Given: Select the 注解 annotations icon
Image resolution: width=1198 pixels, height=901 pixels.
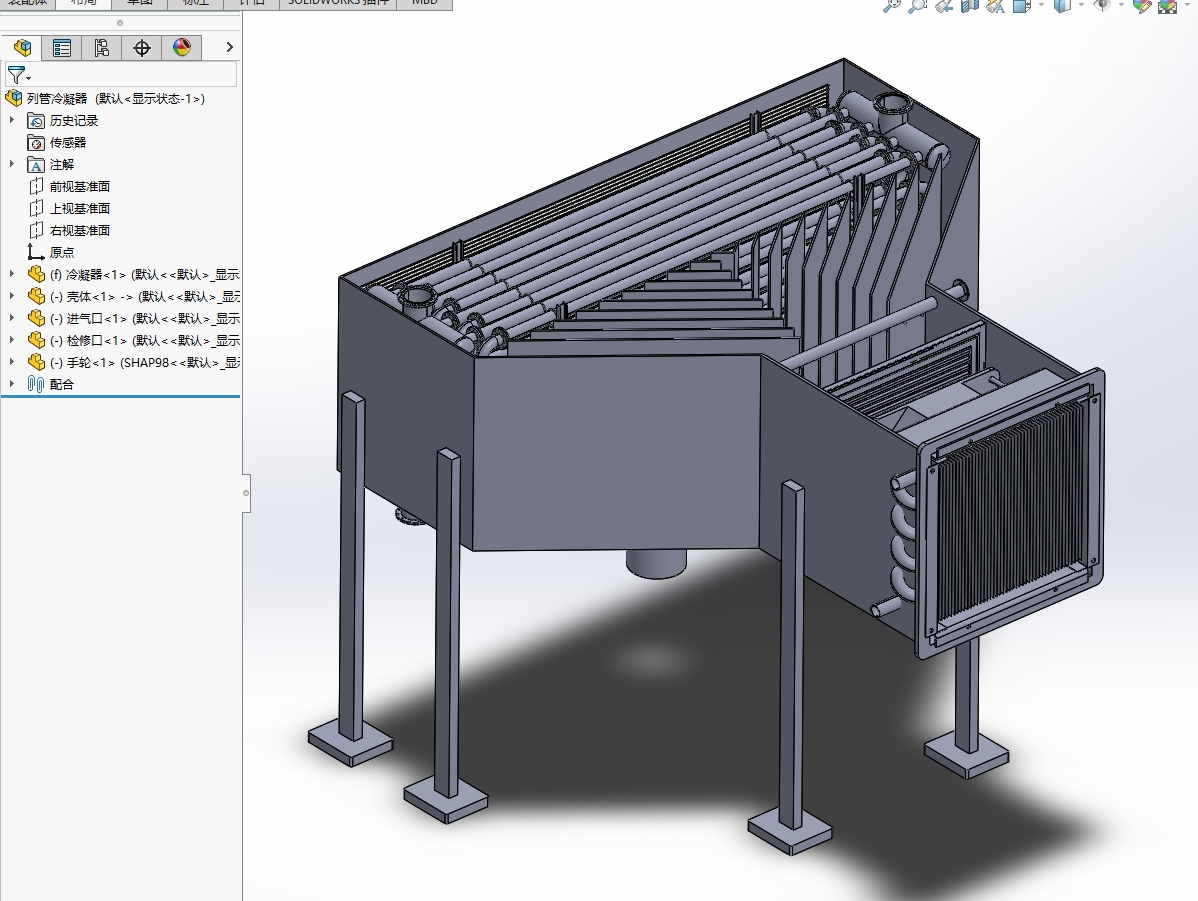Looking at the screenshot, I should point(36,165).
